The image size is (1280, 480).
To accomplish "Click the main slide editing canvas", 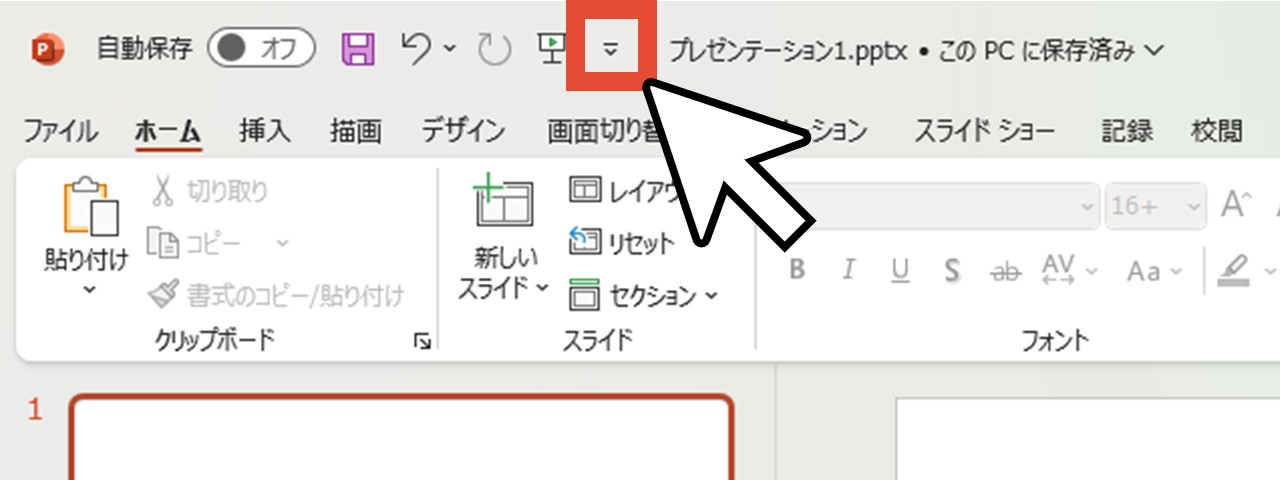I will (x=1087, y=439).
